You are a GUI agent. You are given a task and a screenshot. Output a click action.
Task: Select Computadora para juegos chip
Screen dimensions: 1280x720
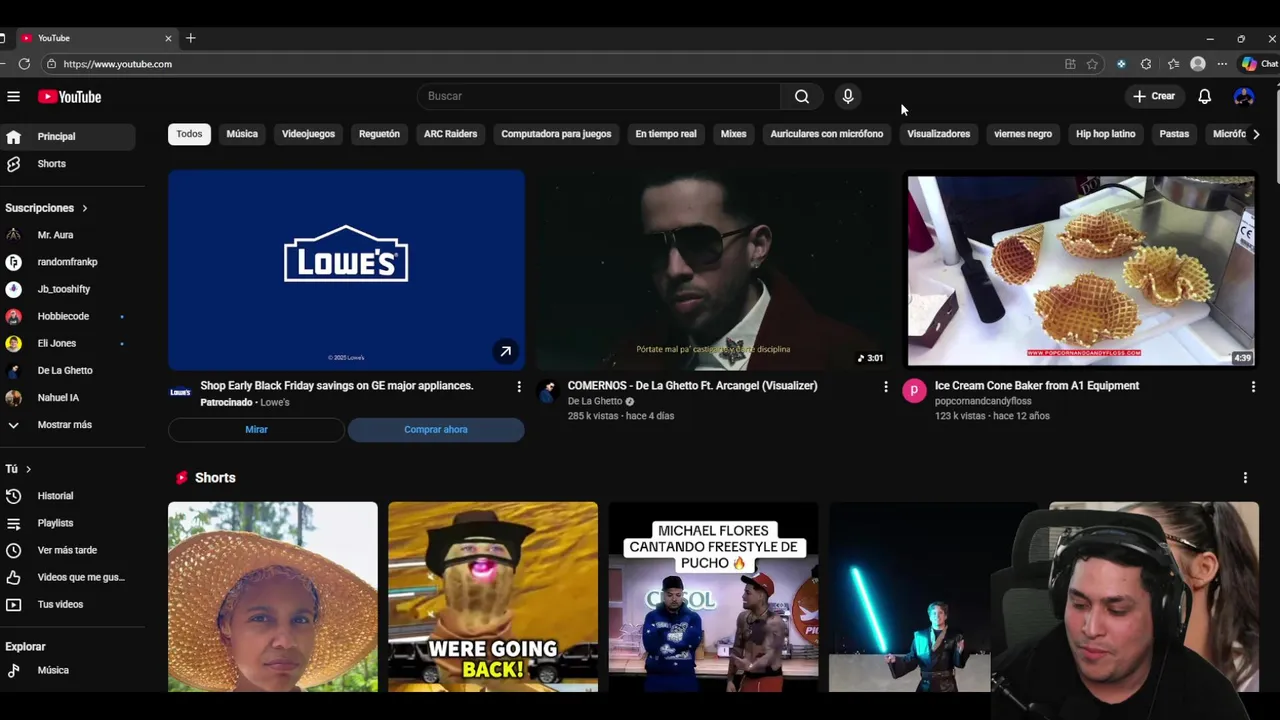pyautogui.click(x=556, y=134)
